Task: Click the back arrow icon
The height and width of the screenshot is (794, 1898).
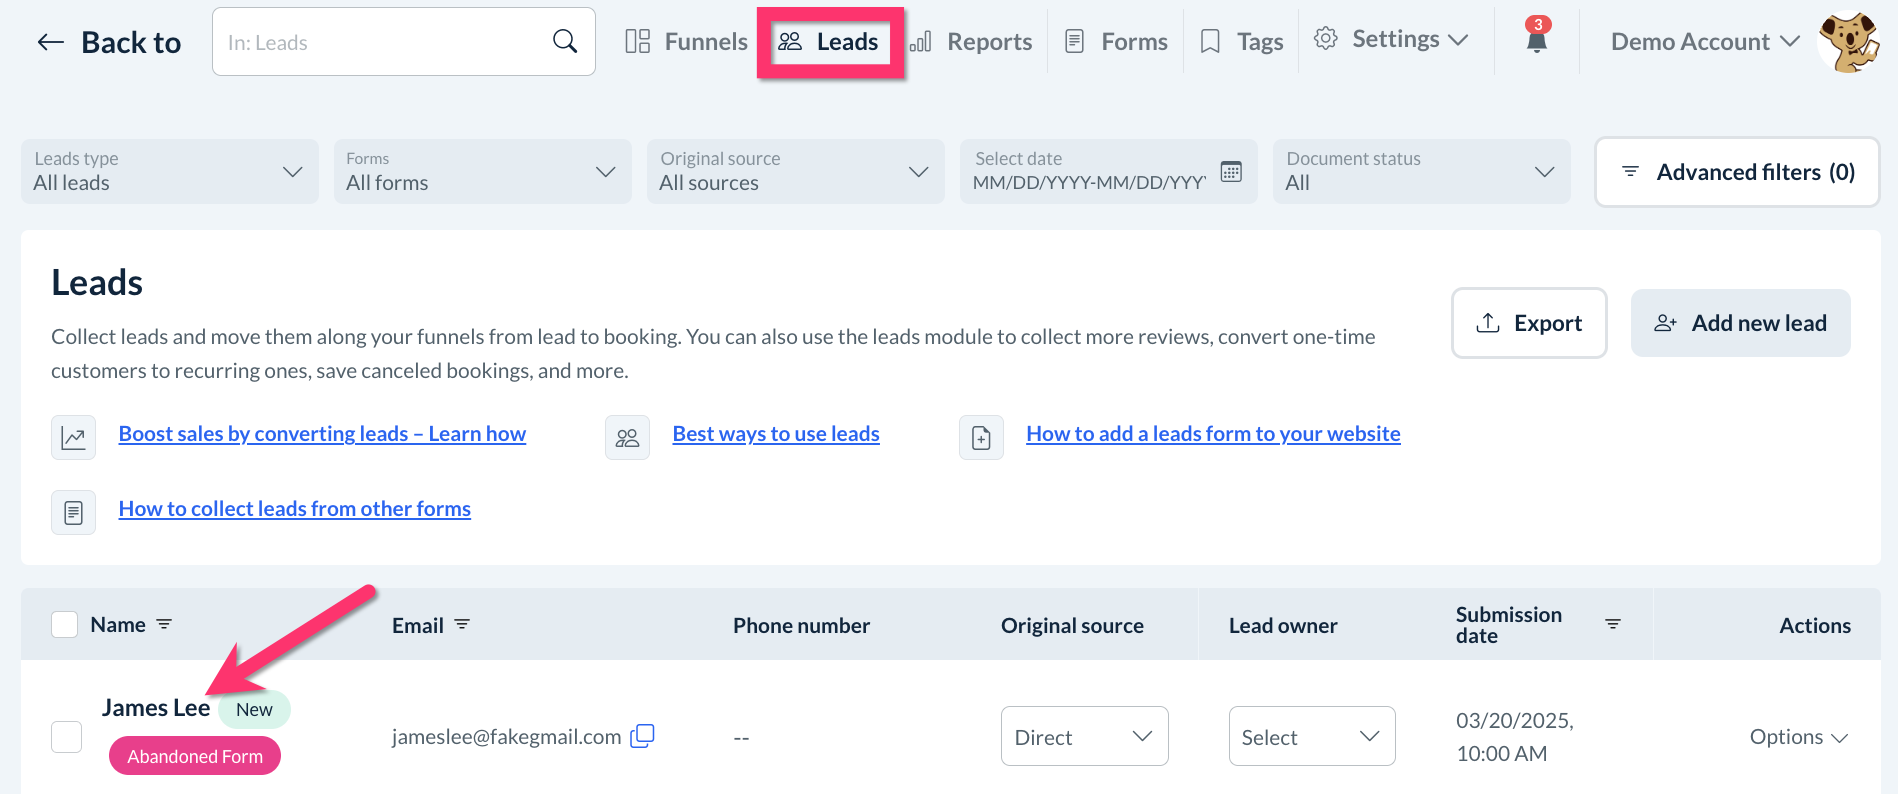Action: click(x=50, y=42)
